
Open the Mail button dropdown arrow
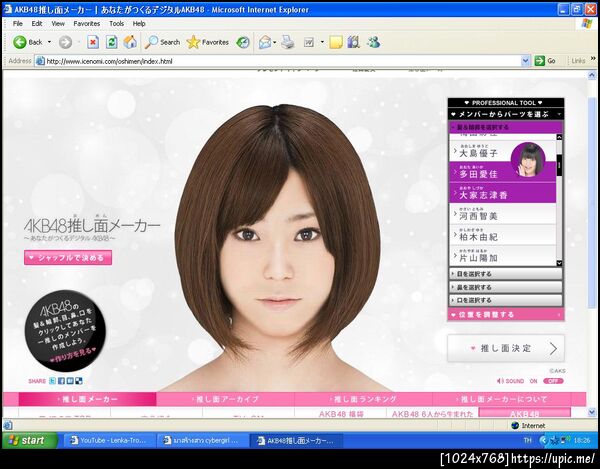(275, 42)
